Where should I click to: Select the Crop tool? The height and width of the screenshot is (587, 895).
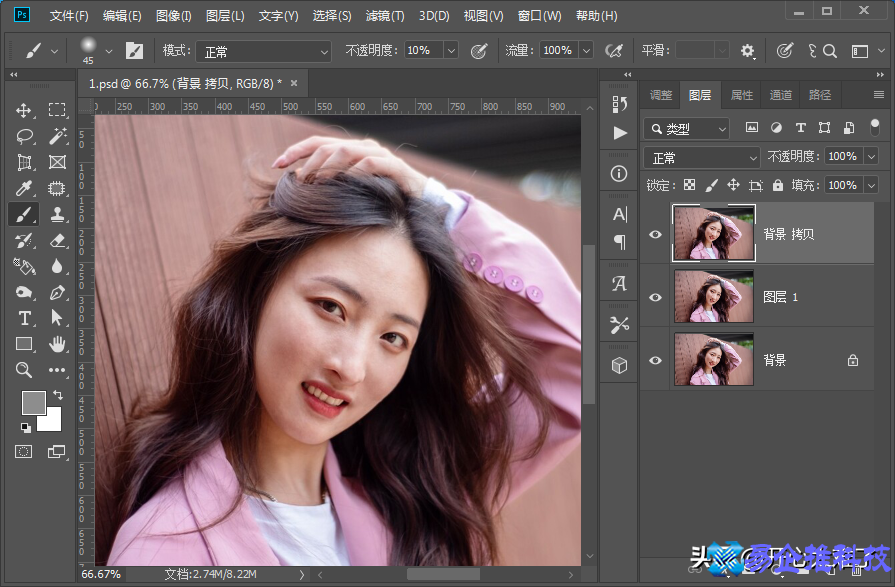[x=25, y=162]
